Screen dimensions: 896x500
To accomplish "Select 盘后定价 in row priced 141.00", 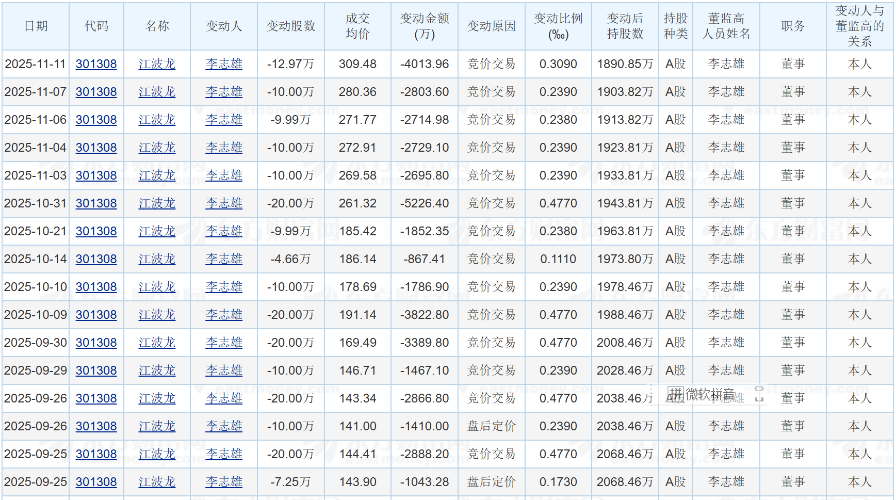I will [x=491, y=426].
